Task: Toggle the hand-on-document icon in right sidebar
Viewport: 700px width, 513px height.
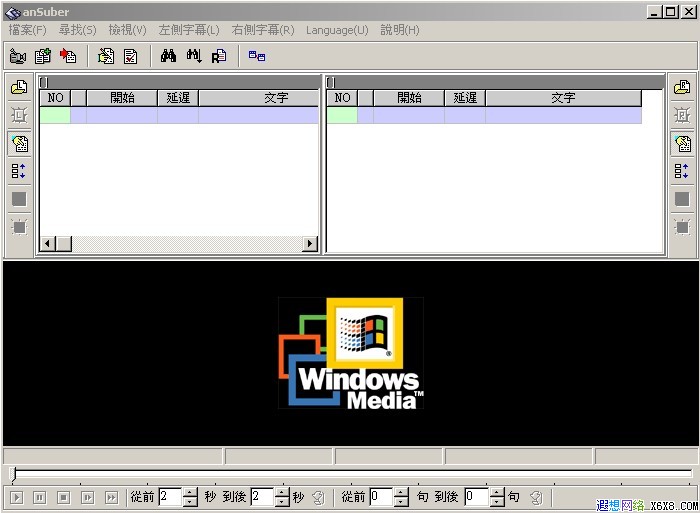Action: [x=682, y=143]
